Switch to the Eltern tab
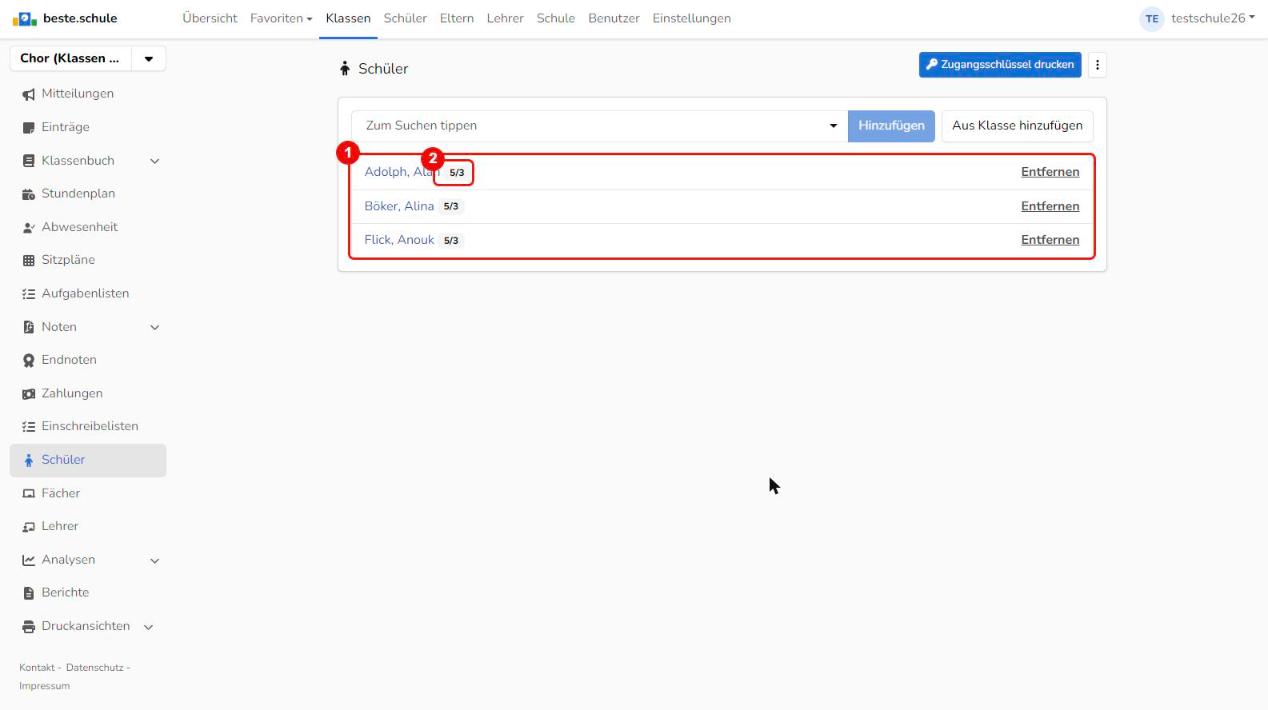The width and height of the screenshot is (1268, 710). click(457, 18)
